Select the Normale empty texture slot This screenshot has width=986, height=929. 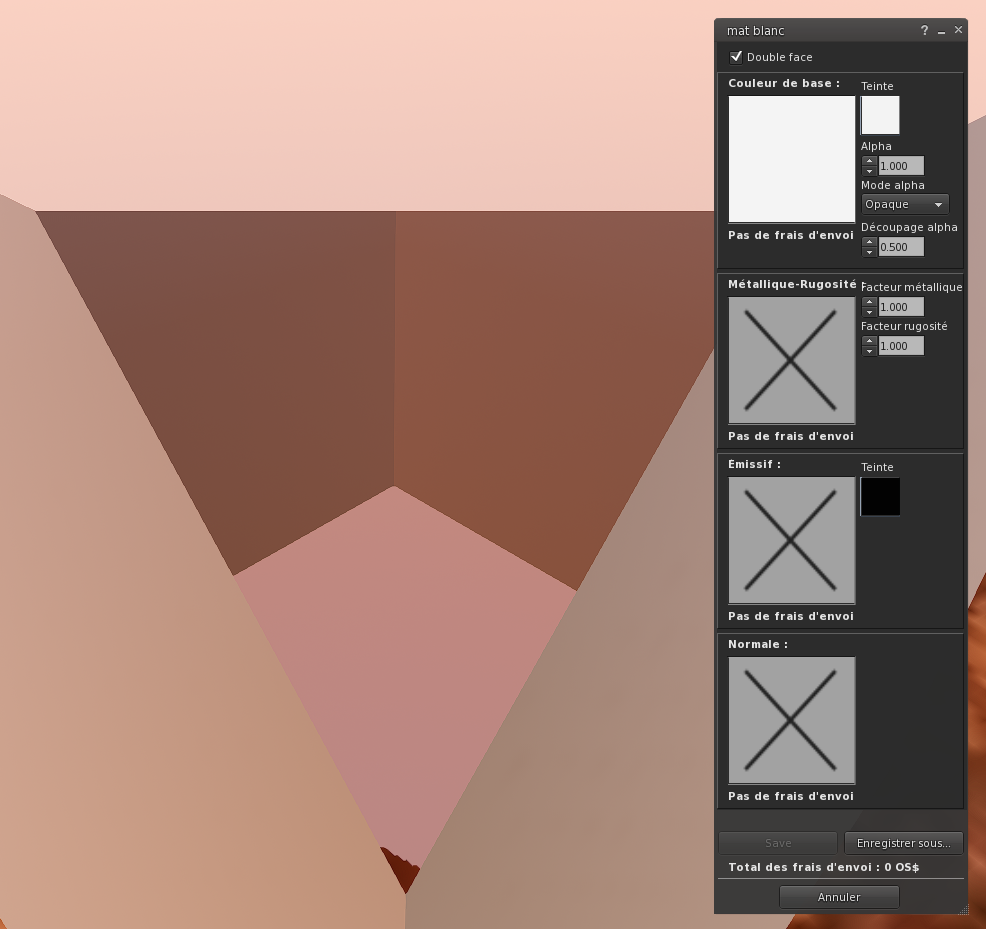791,720
